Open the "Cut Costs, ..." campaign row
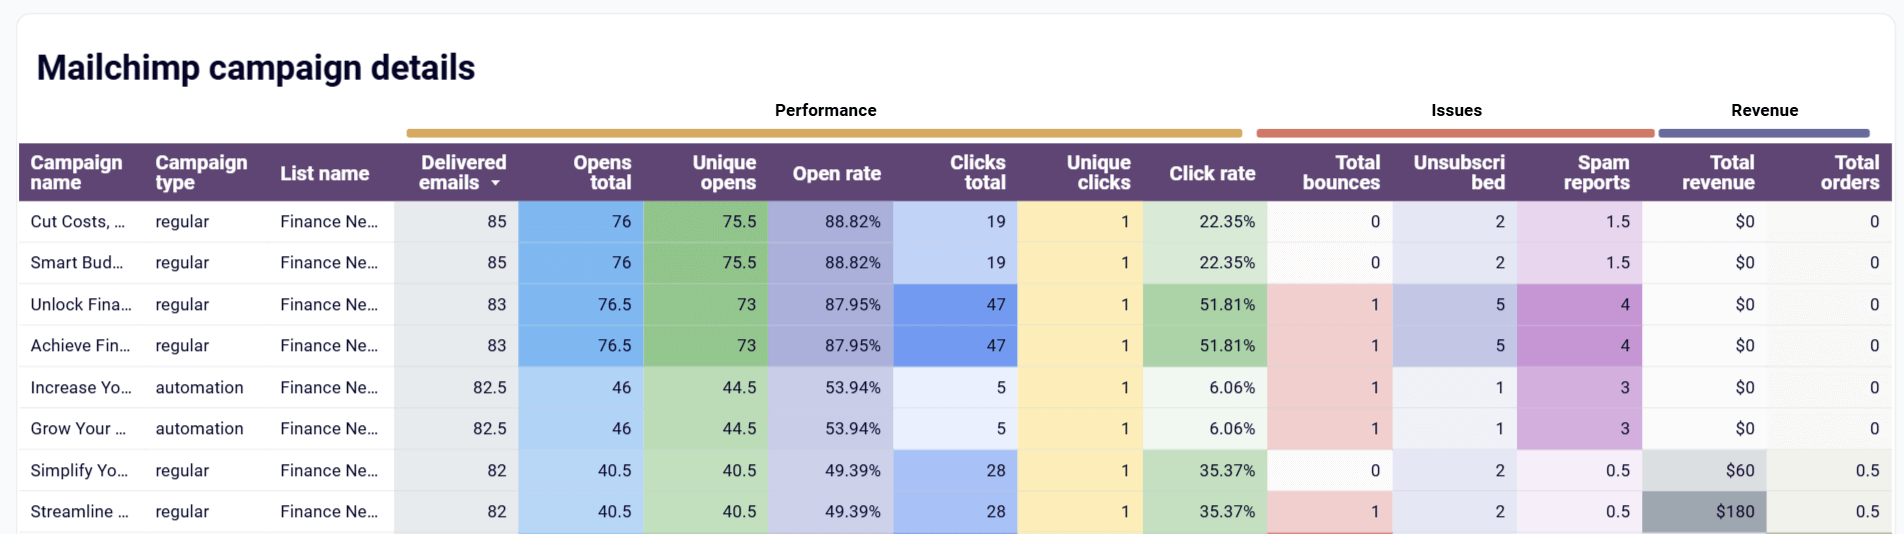Screen dimensions: 1904x534 [x=77, y=221]
